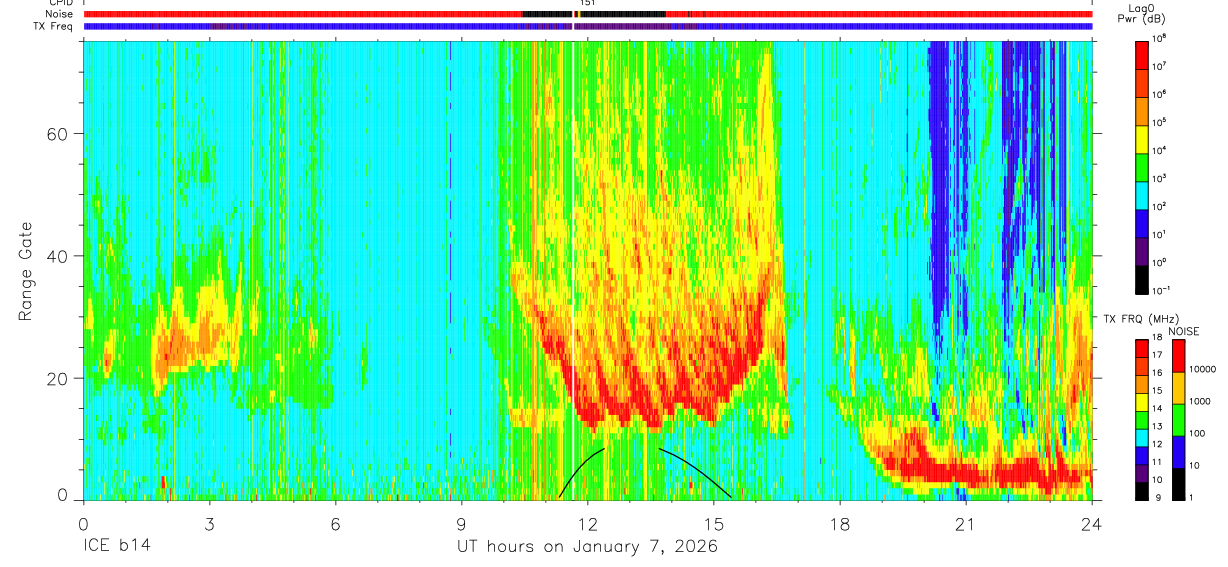This screenshot has height=567, width=1228.
Task: Click the '9' label on the TX FRQ colorbar
Action: click(1160, 498)
